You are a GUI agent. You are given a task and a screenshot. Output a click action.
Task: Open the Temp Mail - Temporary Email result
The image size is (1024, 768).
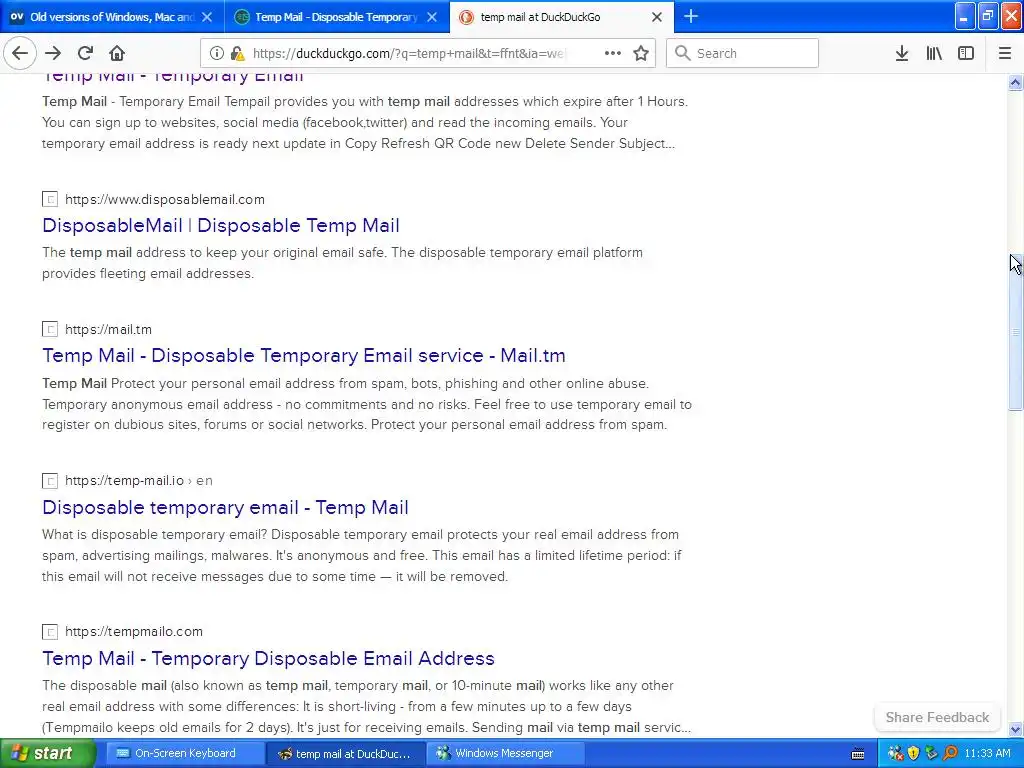[x=173, y=77]
